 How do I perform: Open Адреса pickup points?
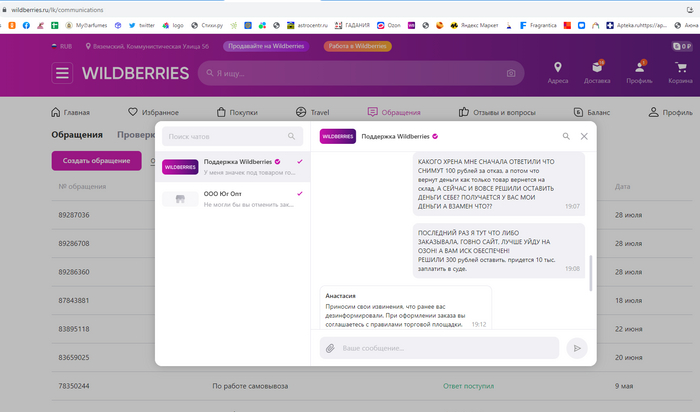[558, 73]
